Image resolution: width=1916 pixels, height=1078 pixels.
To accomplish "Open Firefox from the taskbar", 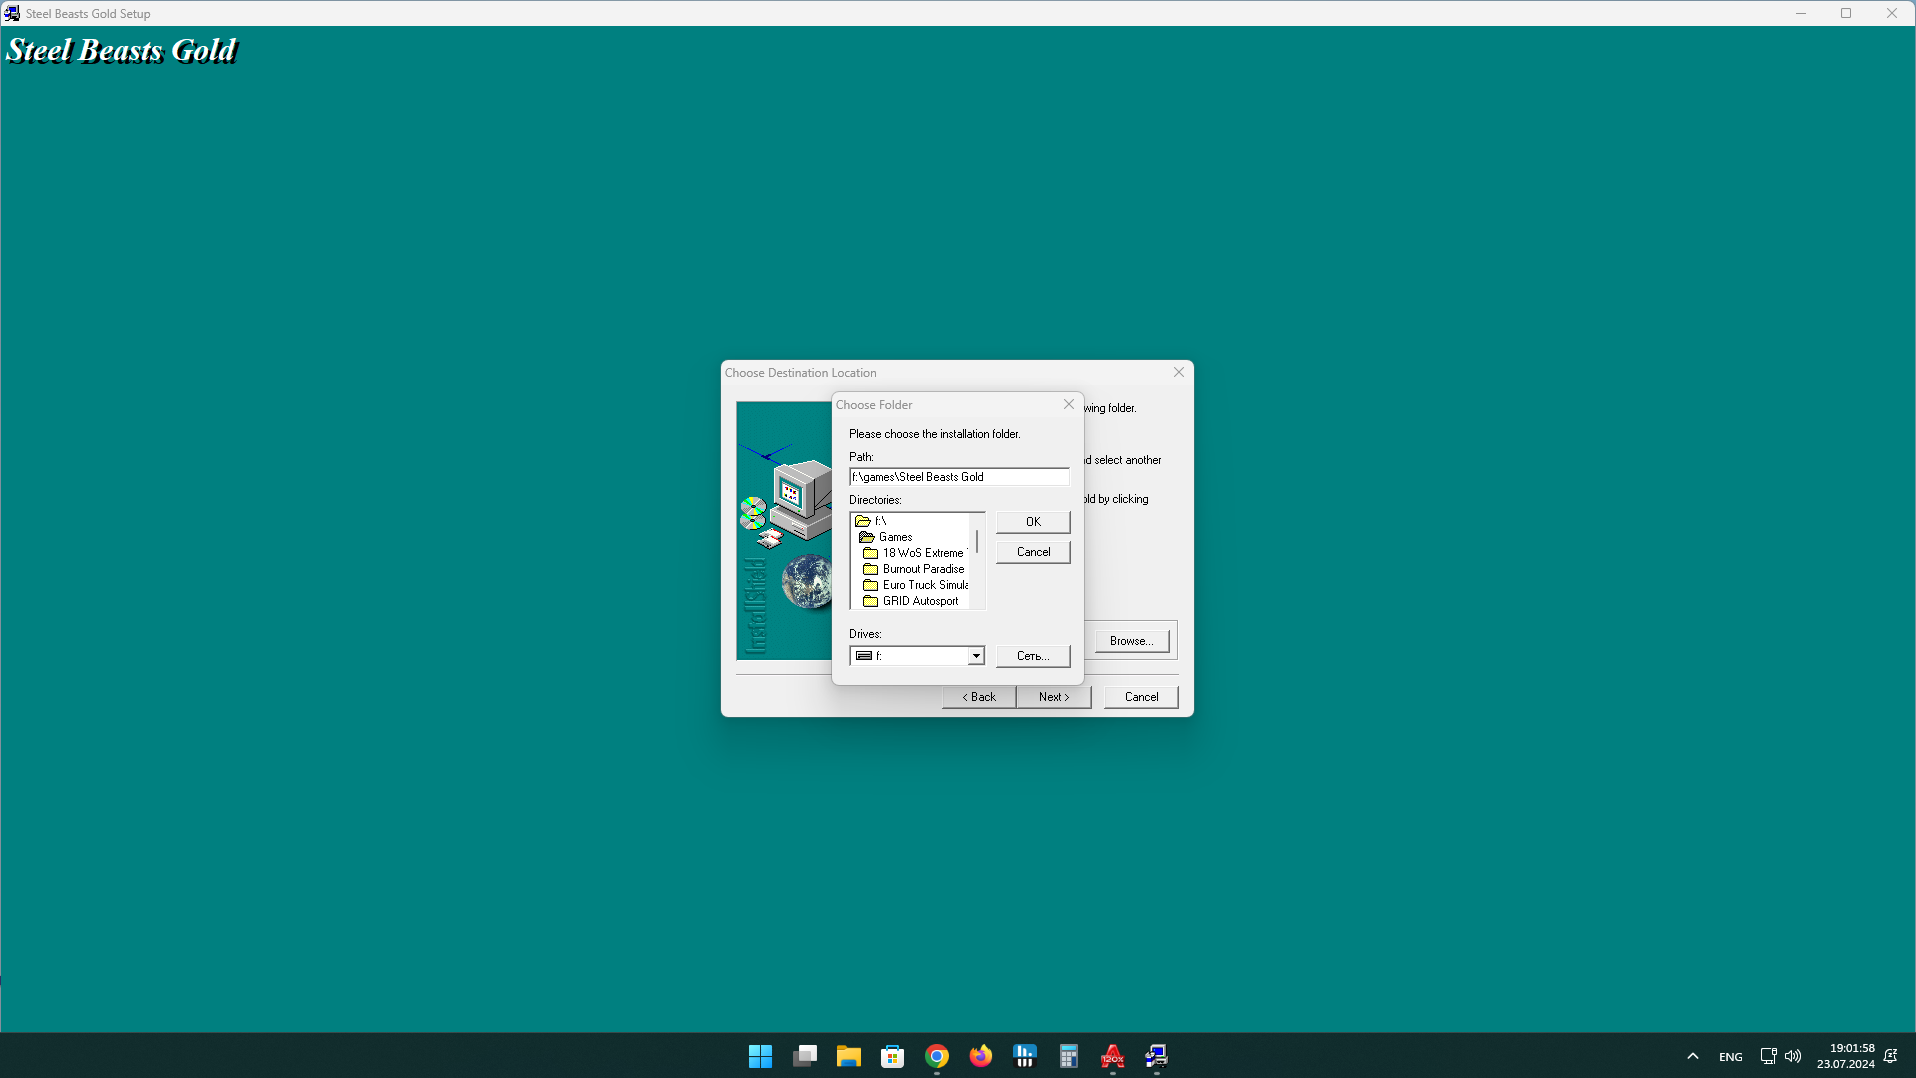I will tap(981, 1056).
